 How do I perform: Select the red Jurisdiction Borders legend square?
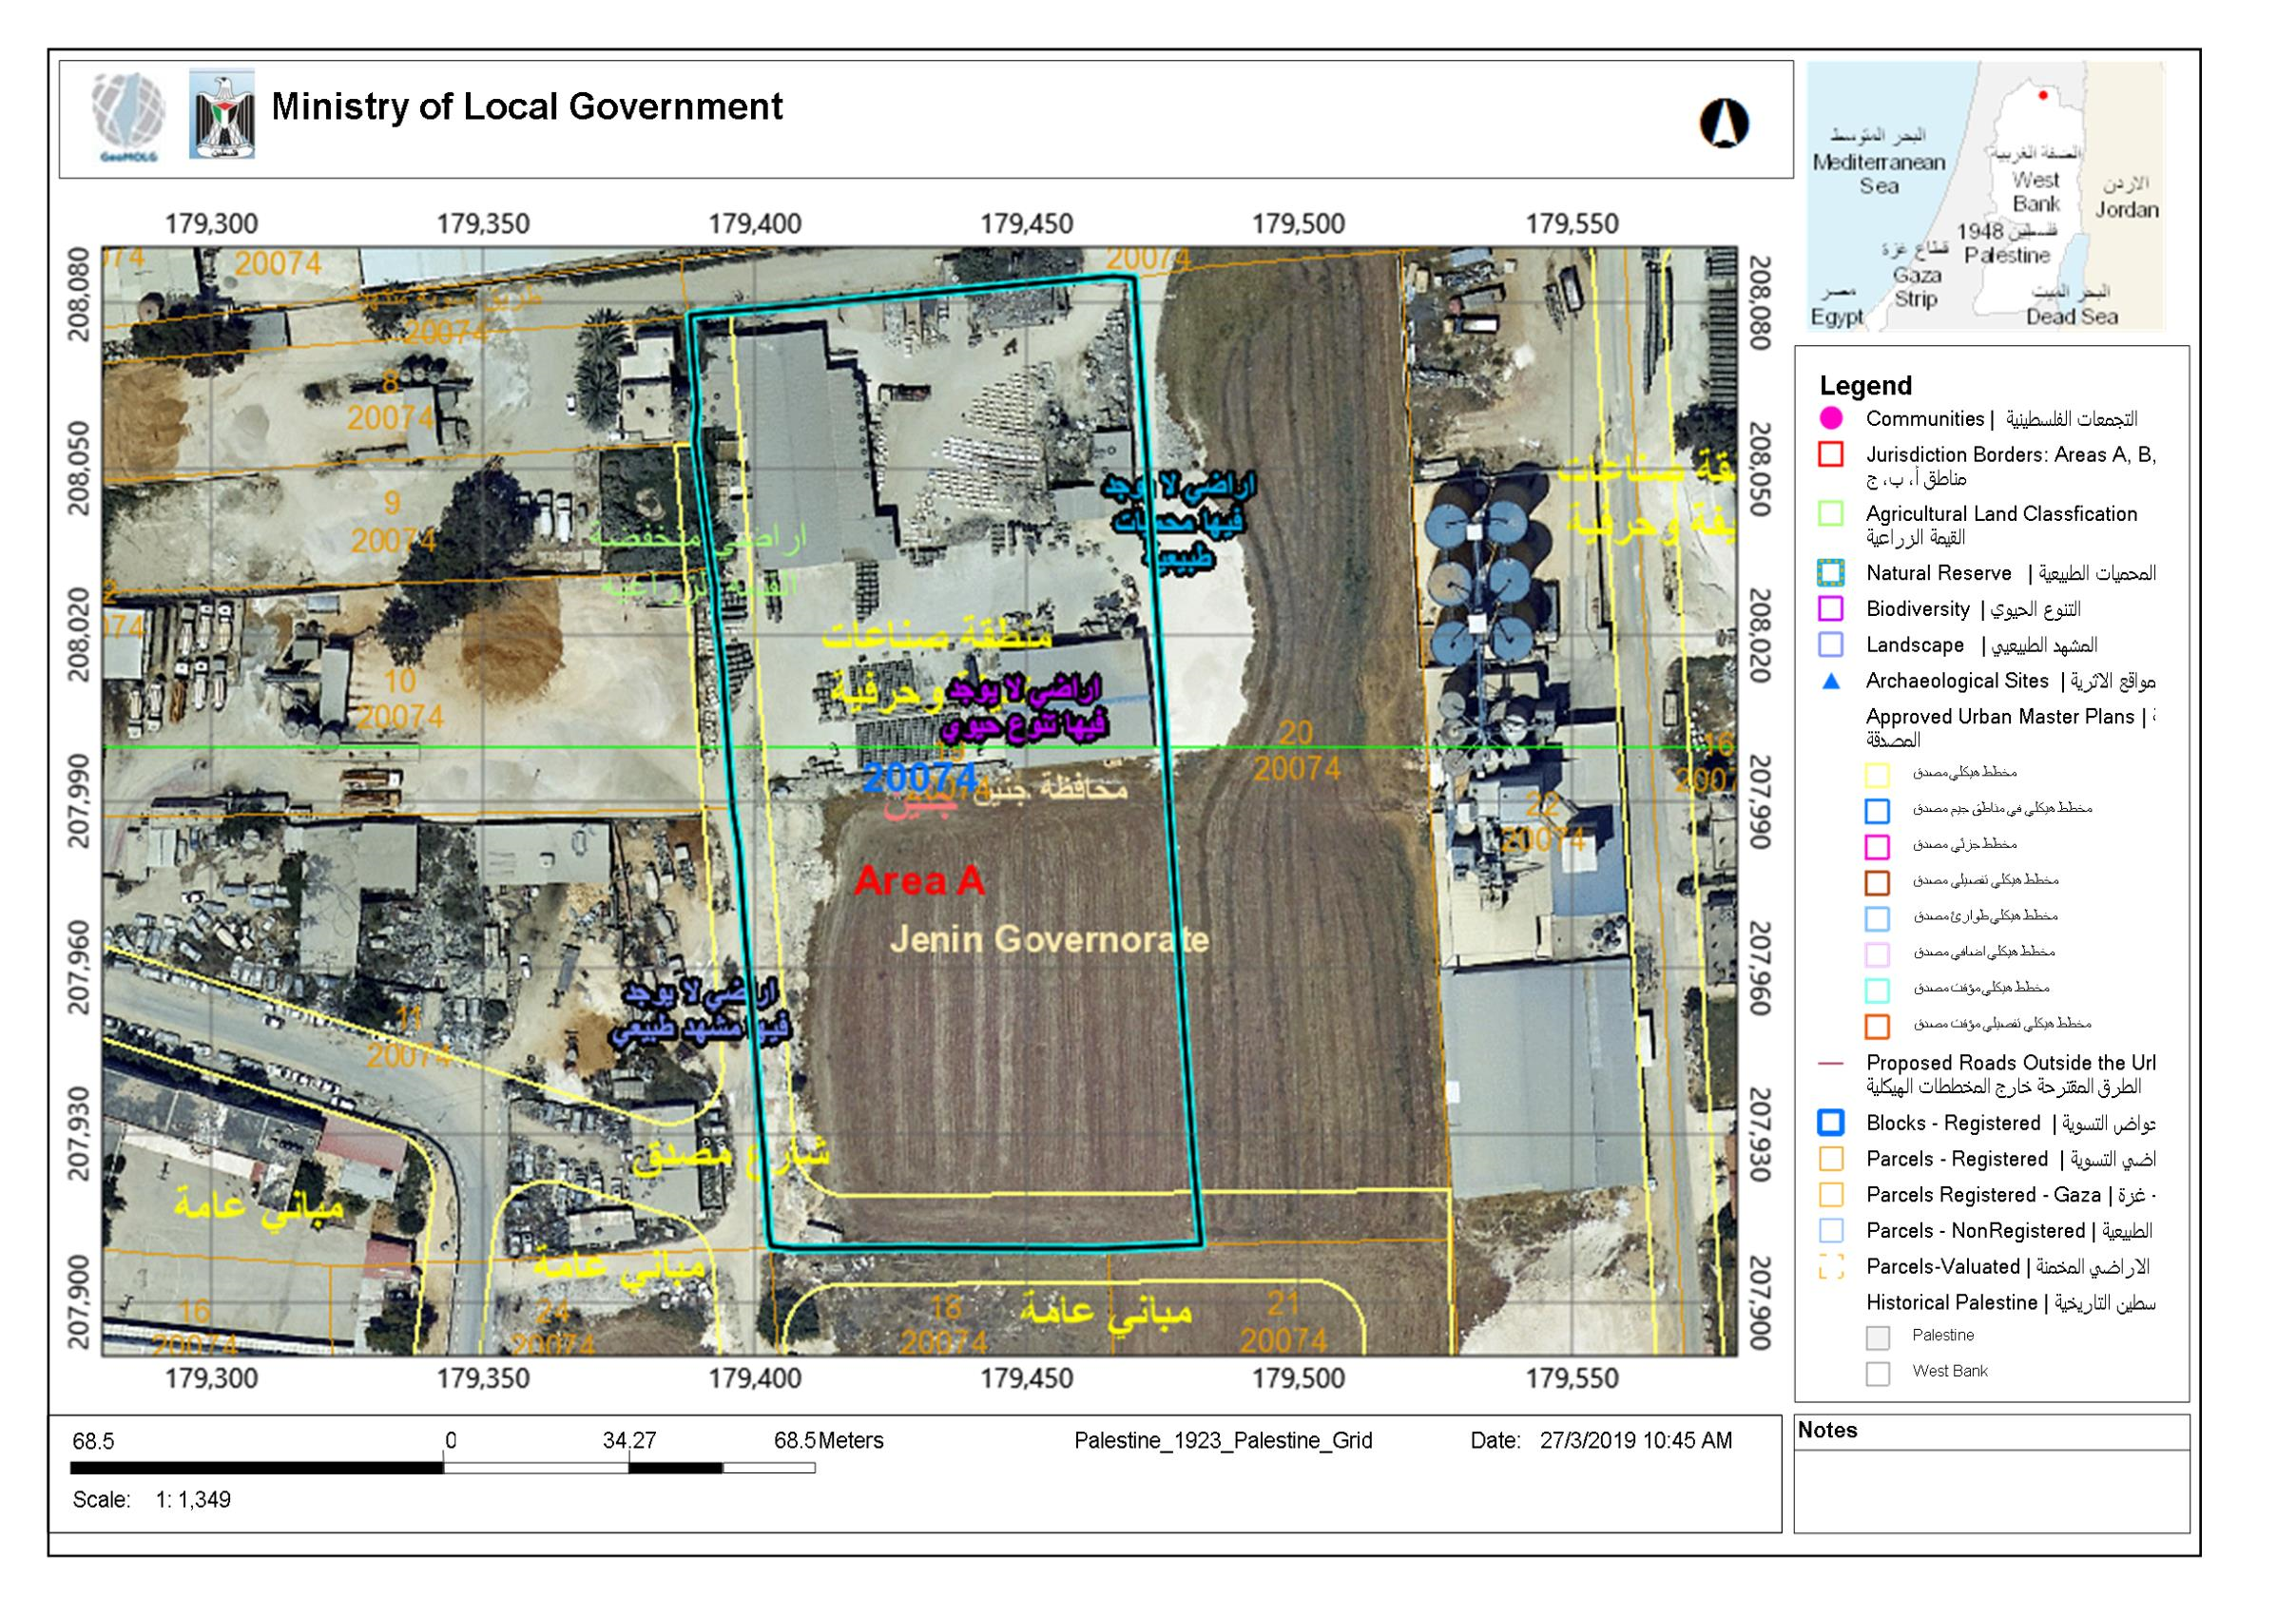pos(1831,455)
